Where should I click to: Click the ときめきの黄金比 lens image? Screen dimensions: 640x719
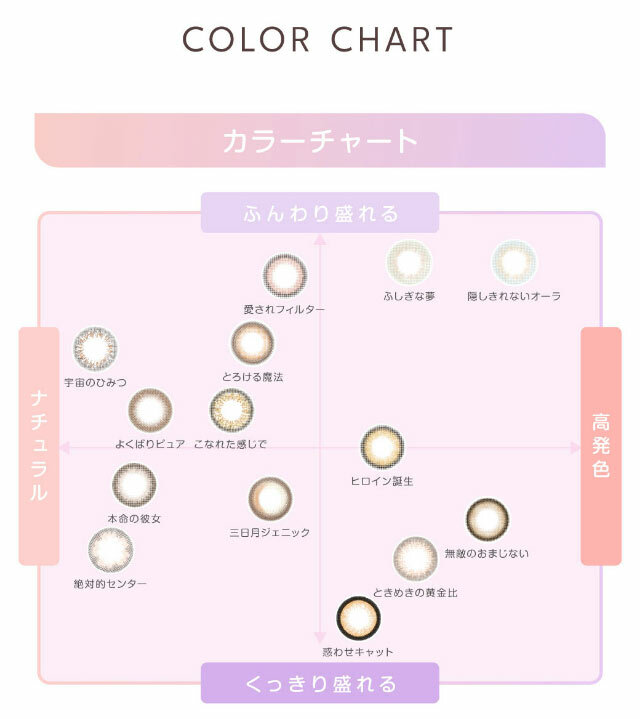[415, 558]
